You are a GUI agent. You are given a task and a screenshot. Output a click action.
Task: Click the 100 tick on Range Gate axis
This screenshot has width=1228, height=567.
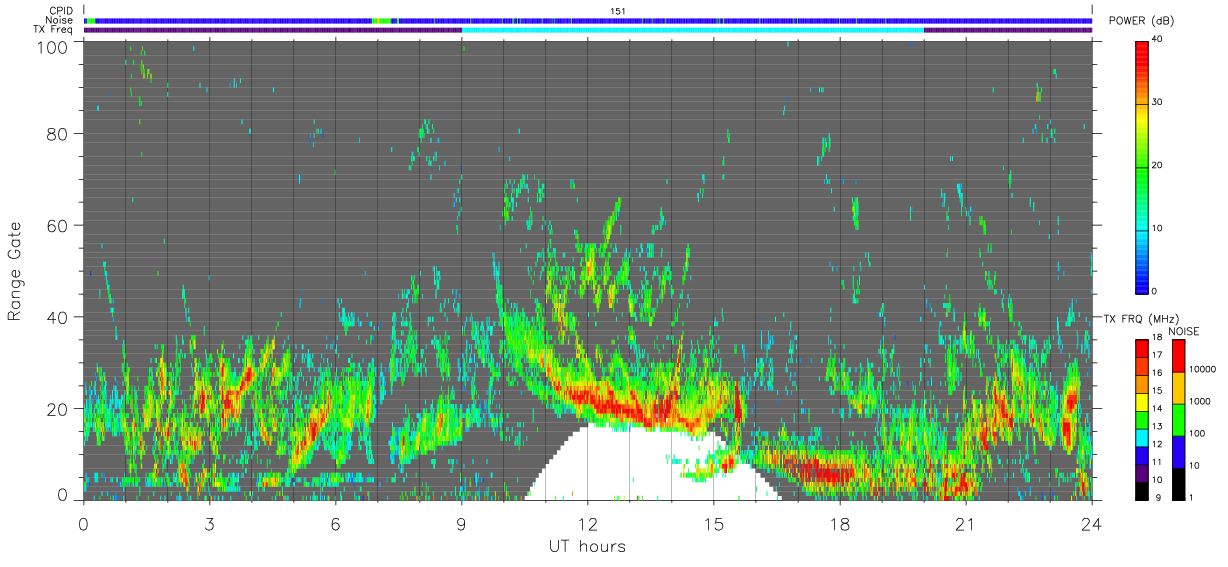pos(53,46)
